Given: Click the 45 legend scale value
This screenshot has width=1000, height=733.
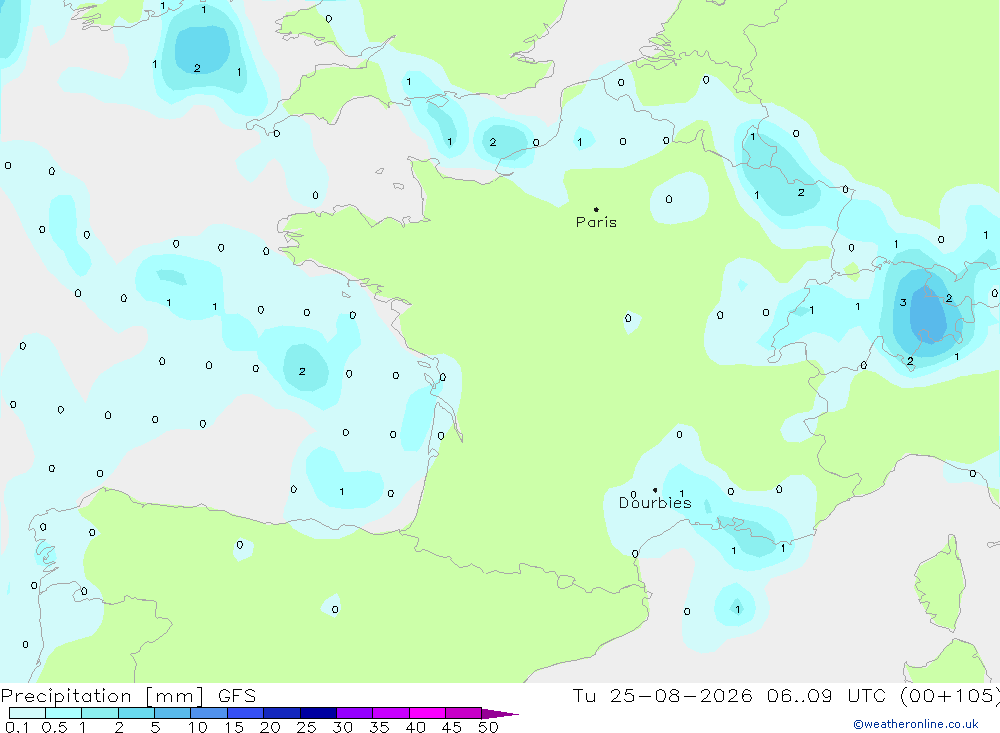Looking at the screenshot, I should 452,727.
